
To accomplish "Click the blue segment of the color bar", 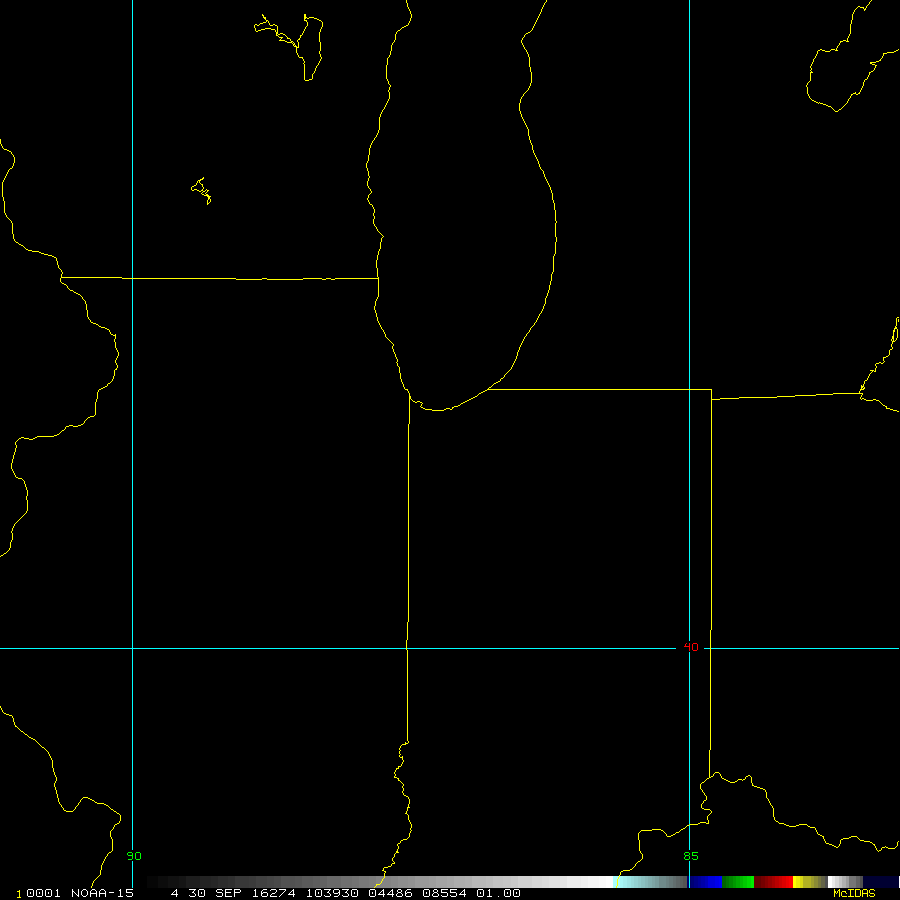I will click(705, 882).
